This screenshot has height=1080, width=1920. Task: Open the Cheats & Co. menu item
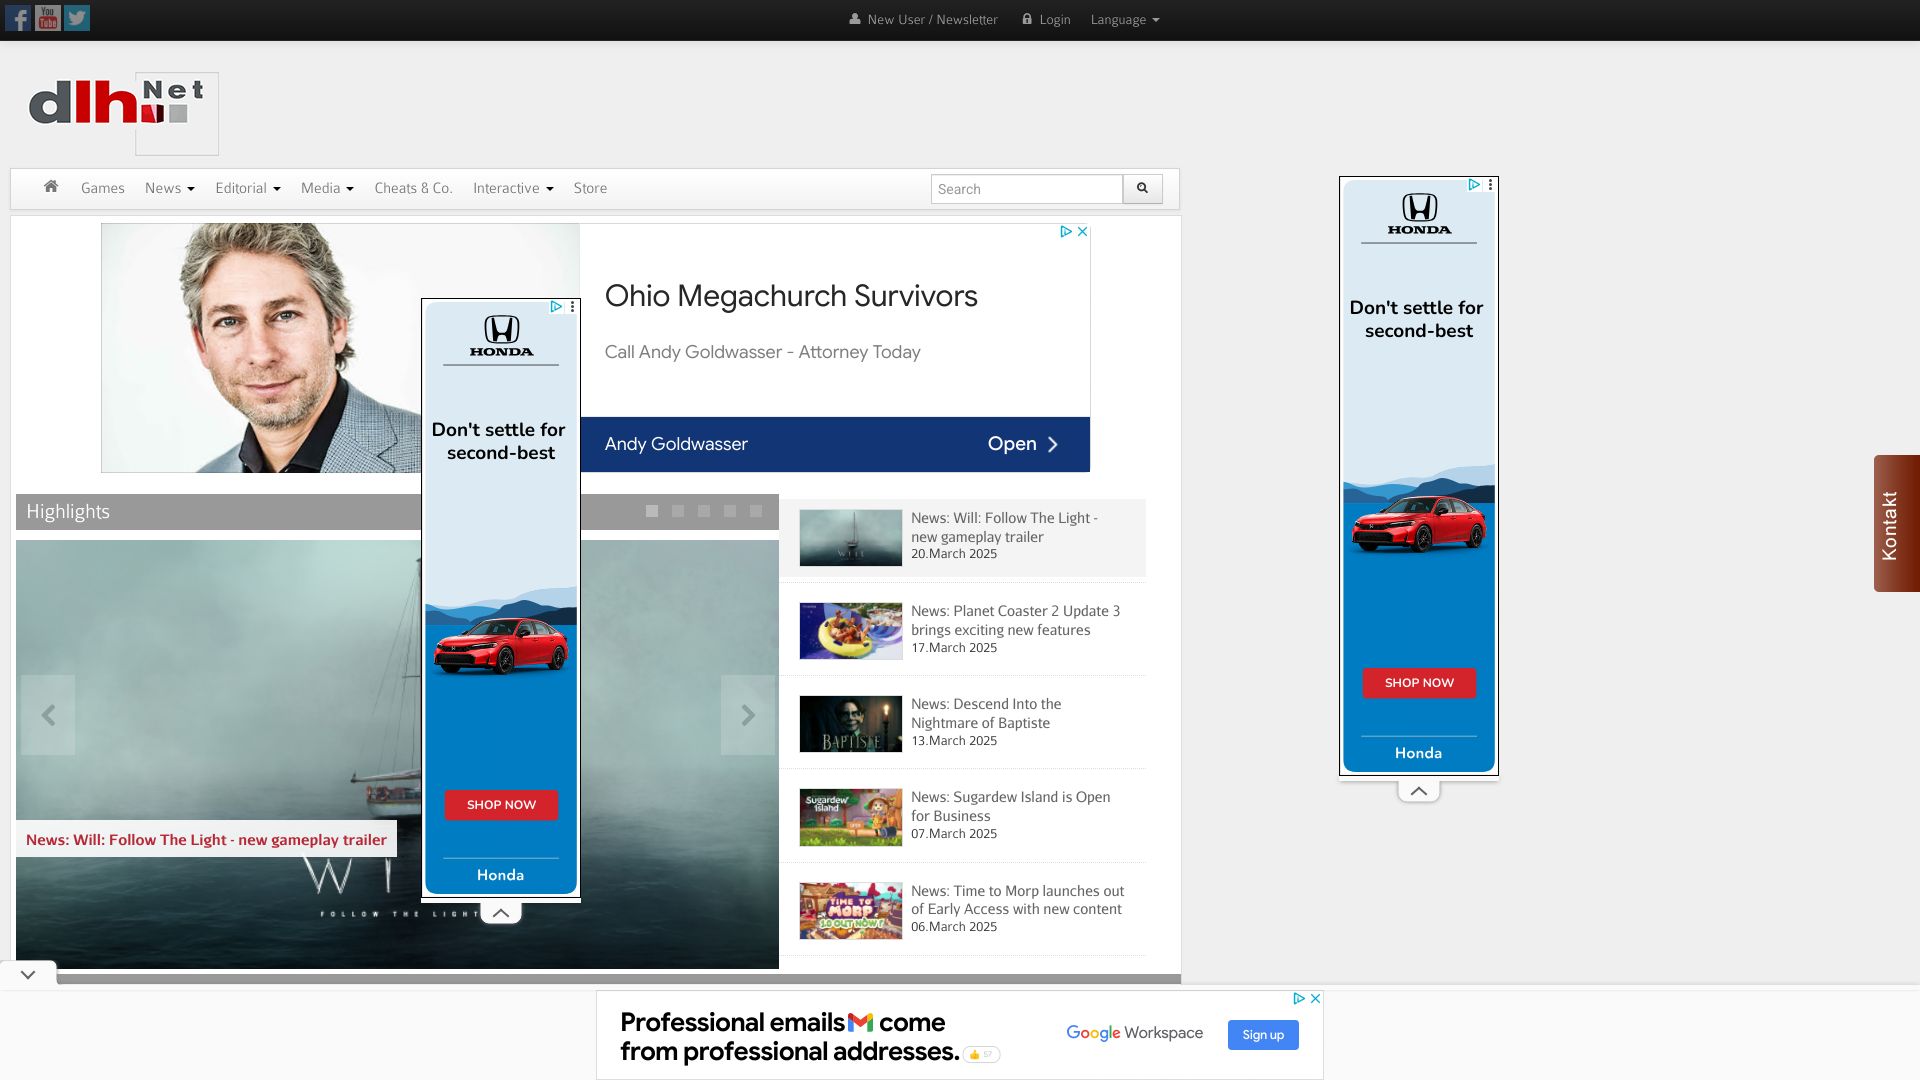413,188
